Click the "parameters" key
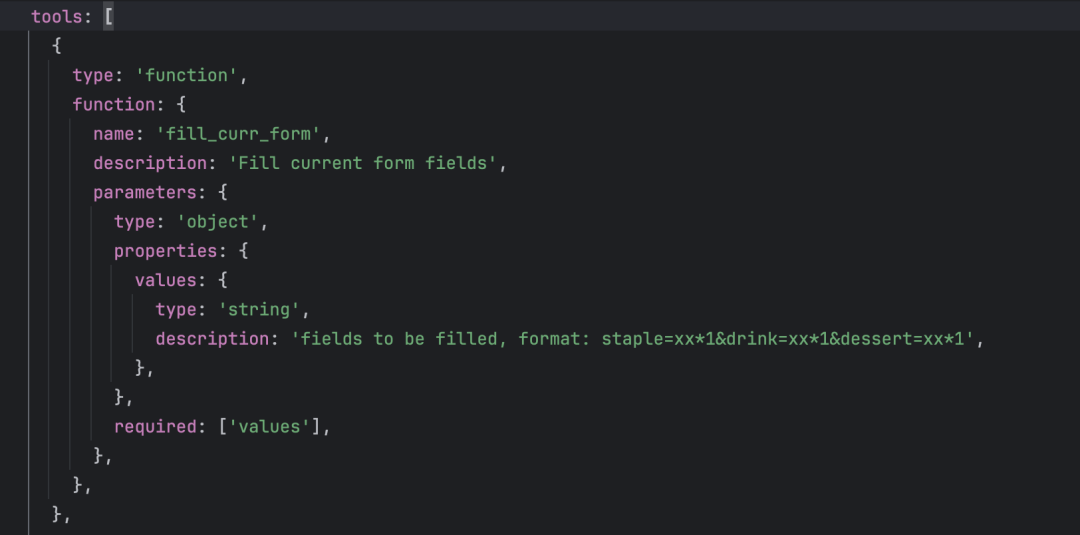The width and height of the screenshot is (1080, 535). pyautogui.click(x=140, y=192)
